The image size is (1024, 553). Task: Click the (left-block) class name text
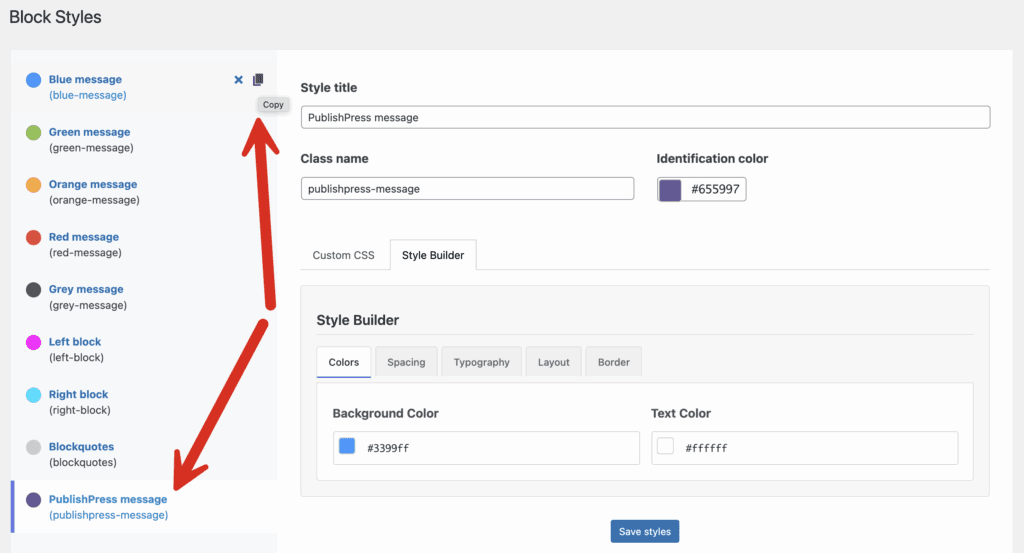[x=76, y=358]
